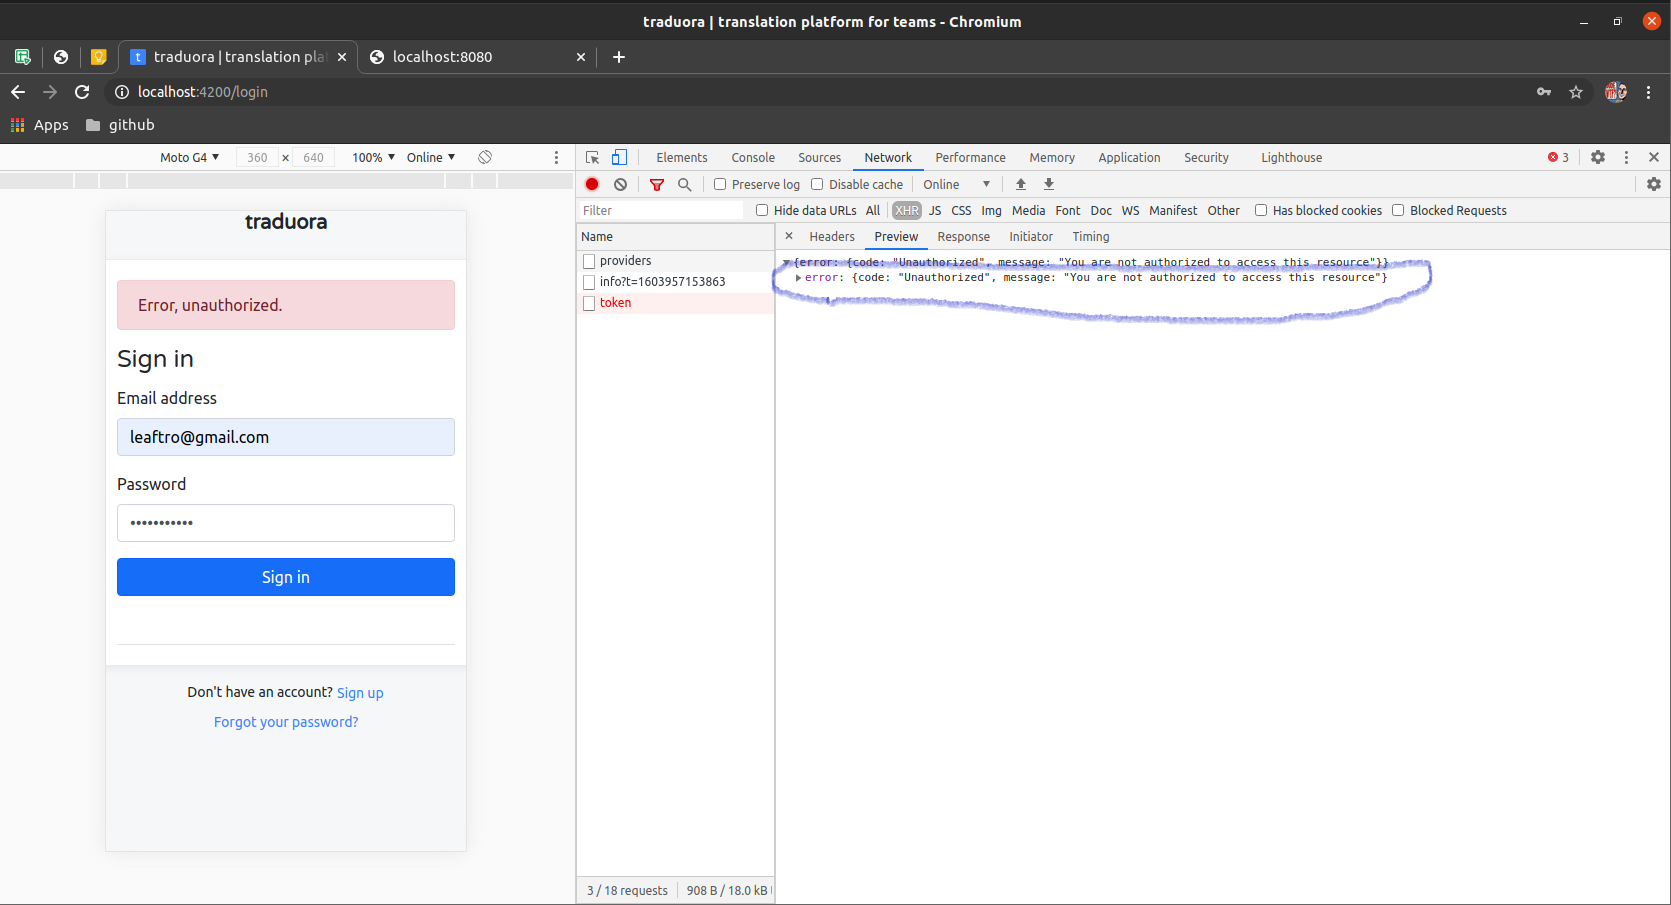Close the traduora tab

coord(342,57)
